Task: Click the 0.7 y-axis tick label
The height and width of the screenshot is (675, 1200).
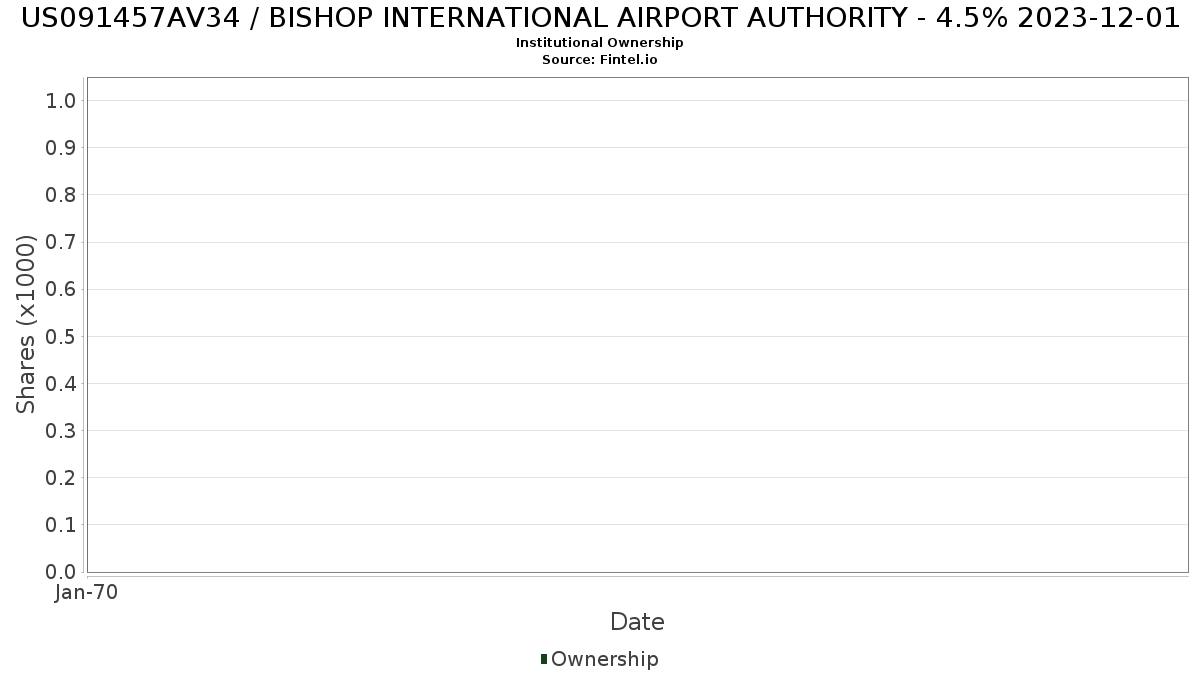Action: [61, 242]
